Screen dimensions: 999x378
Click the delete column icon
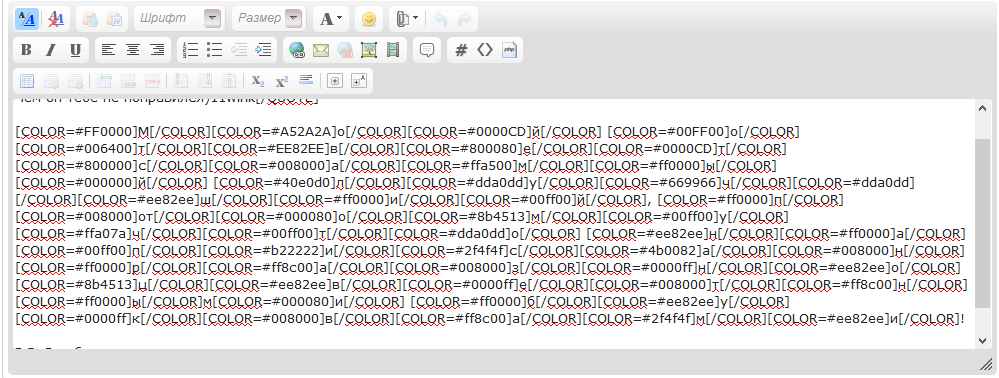click(229, 81)
